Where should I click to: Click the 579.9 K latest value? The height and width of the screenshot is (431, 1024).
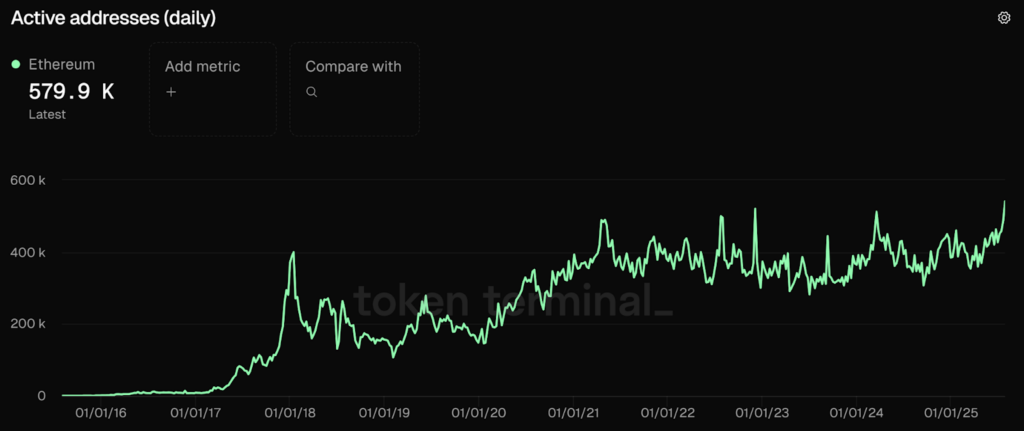tap(71, 92)
